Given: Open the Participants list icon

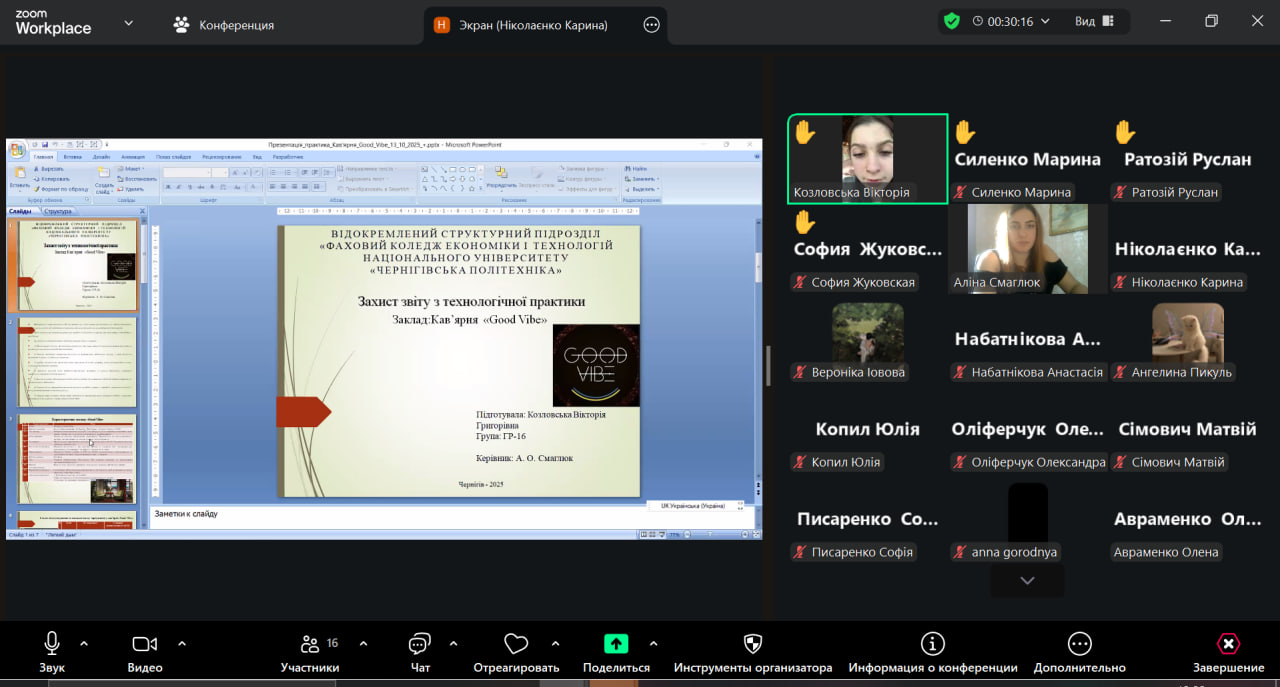Looking at the screenshot, I should tap(310, 644).
